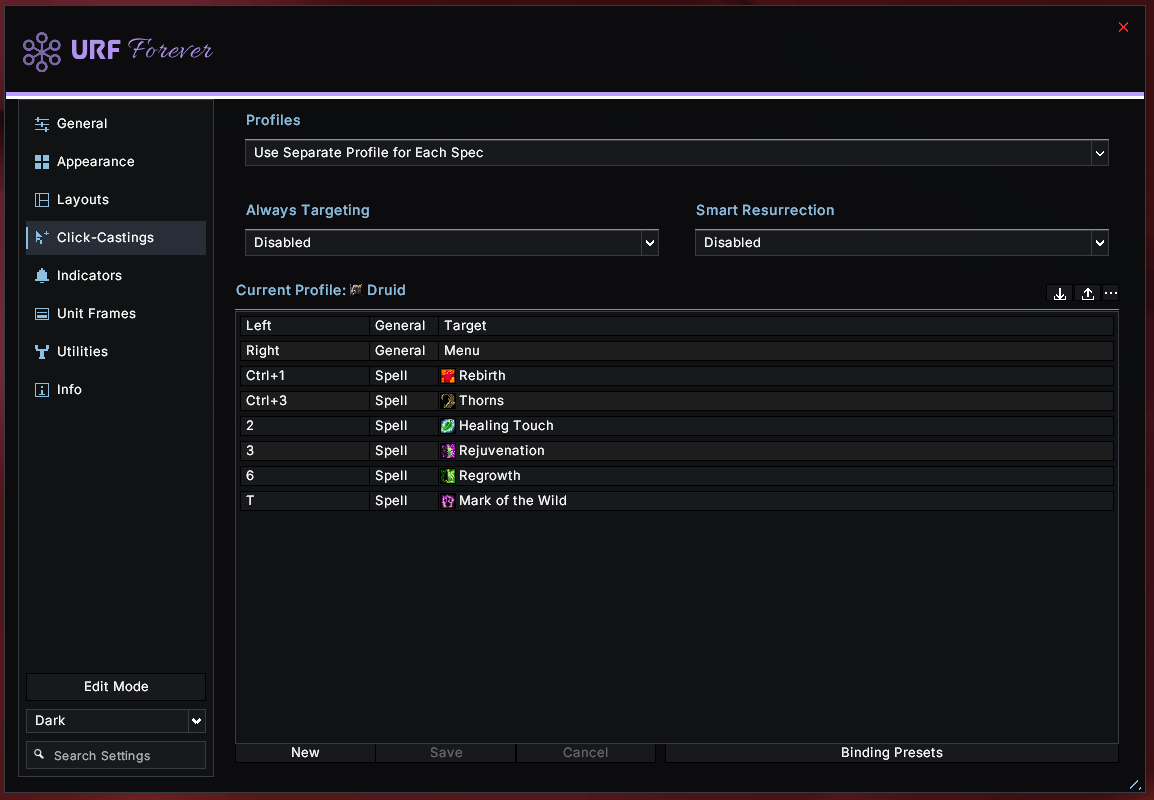Viewport: 1154px width, 800px height.
Task: Show the Info section
Action: tap(116, 390)
